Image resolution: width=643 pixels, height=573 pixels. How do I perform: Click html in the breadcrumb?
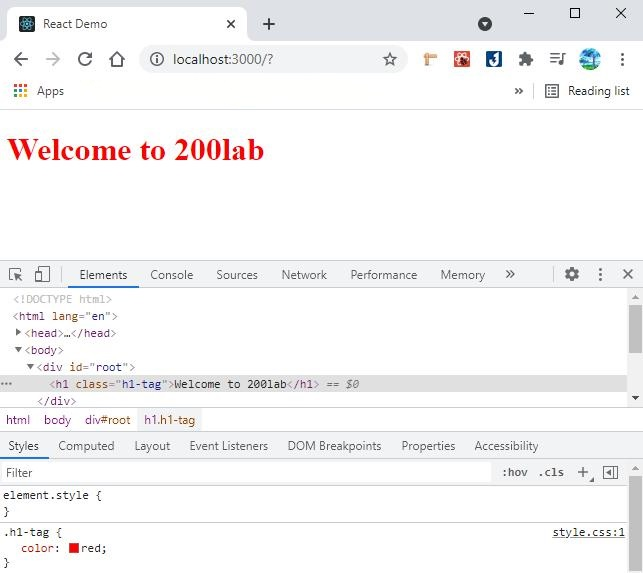tap(18, 420)
